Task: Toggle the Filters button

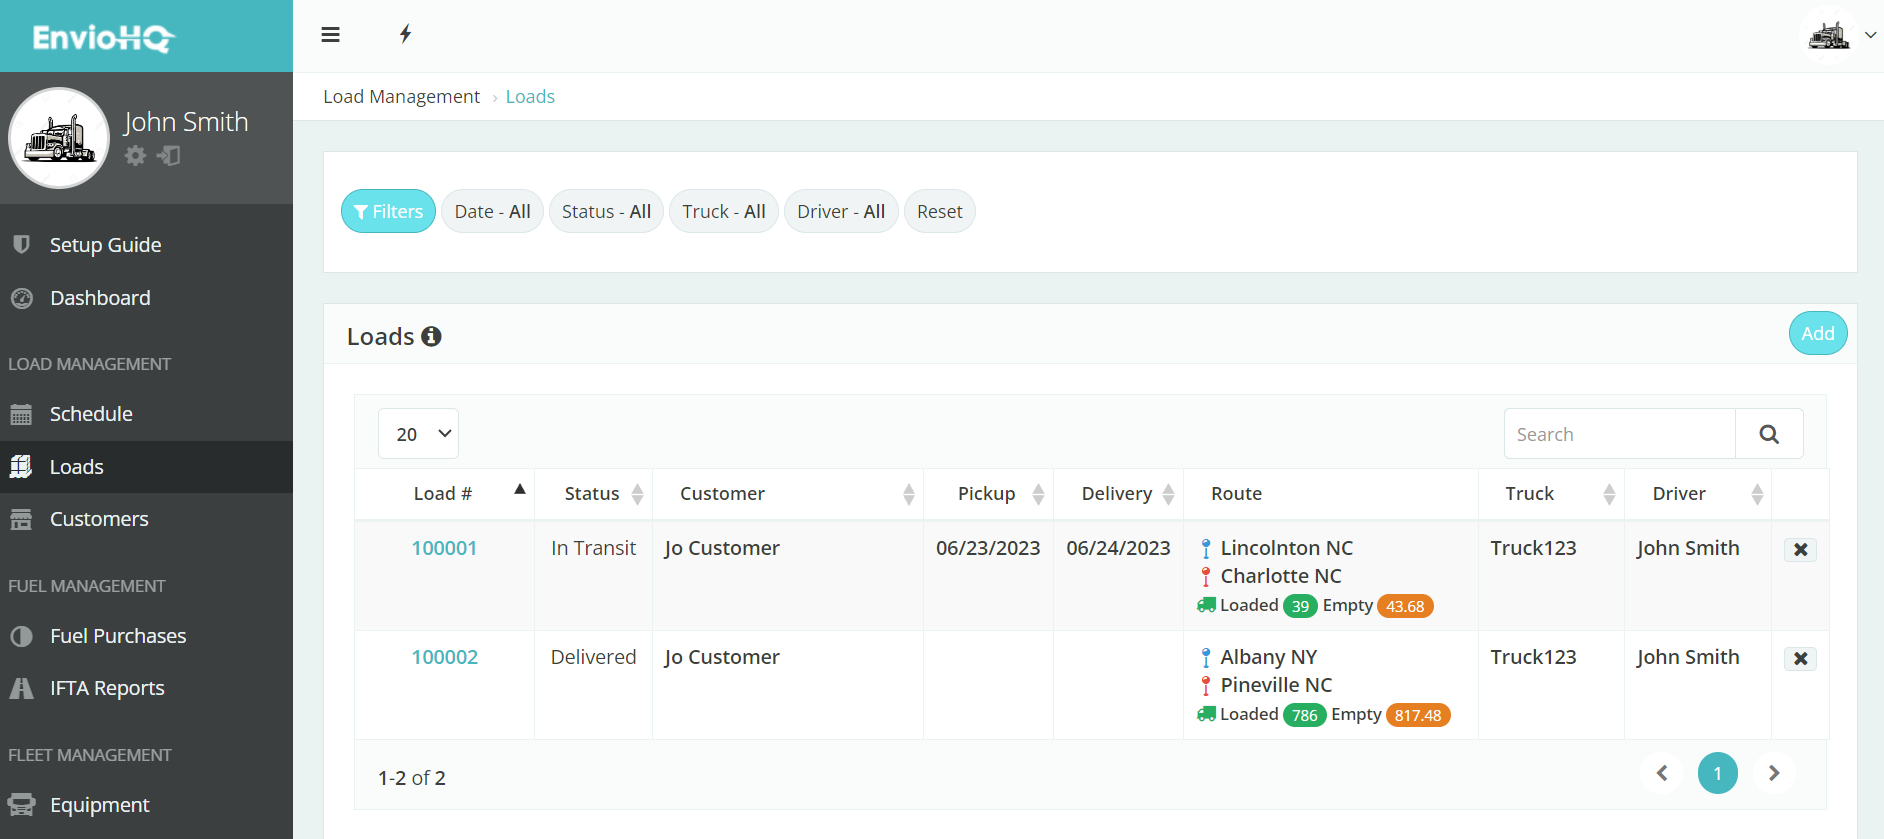Action: 388,212
